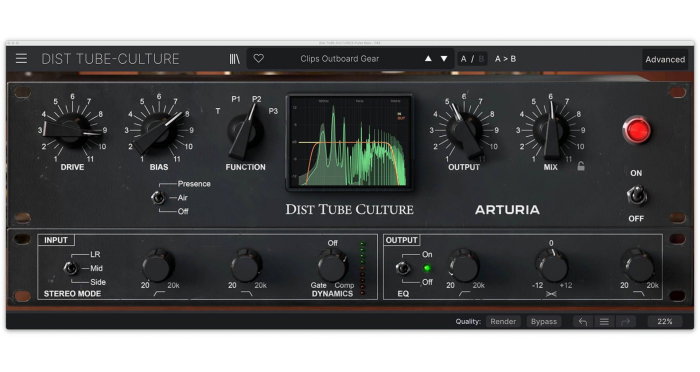Open preset name Clips Outboard Gear
The height and width of the screenshot is (372, 700).
tap(339, 59)
